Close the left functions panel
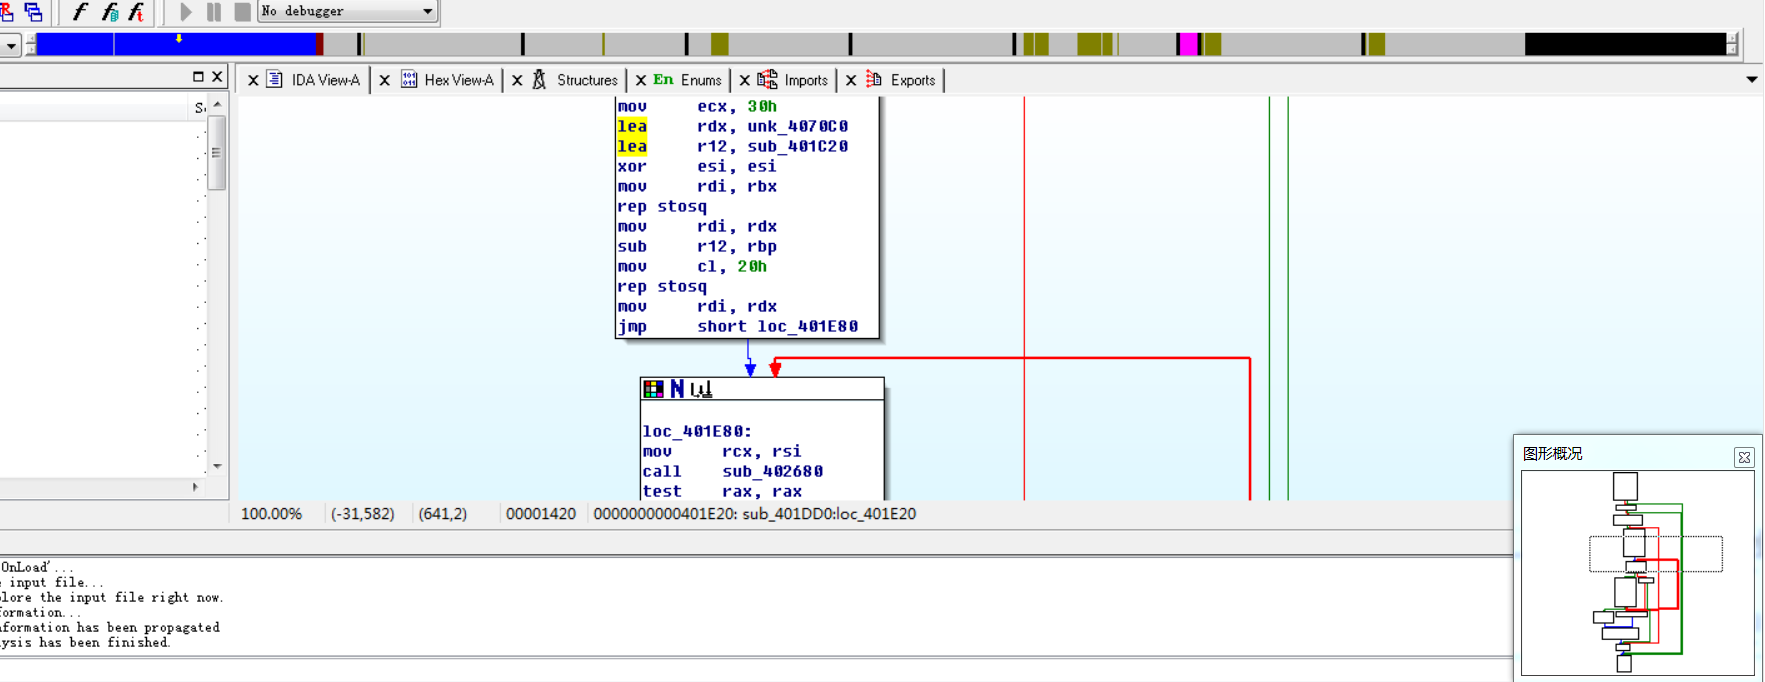Screen dimensions: 1765x682 217,76
